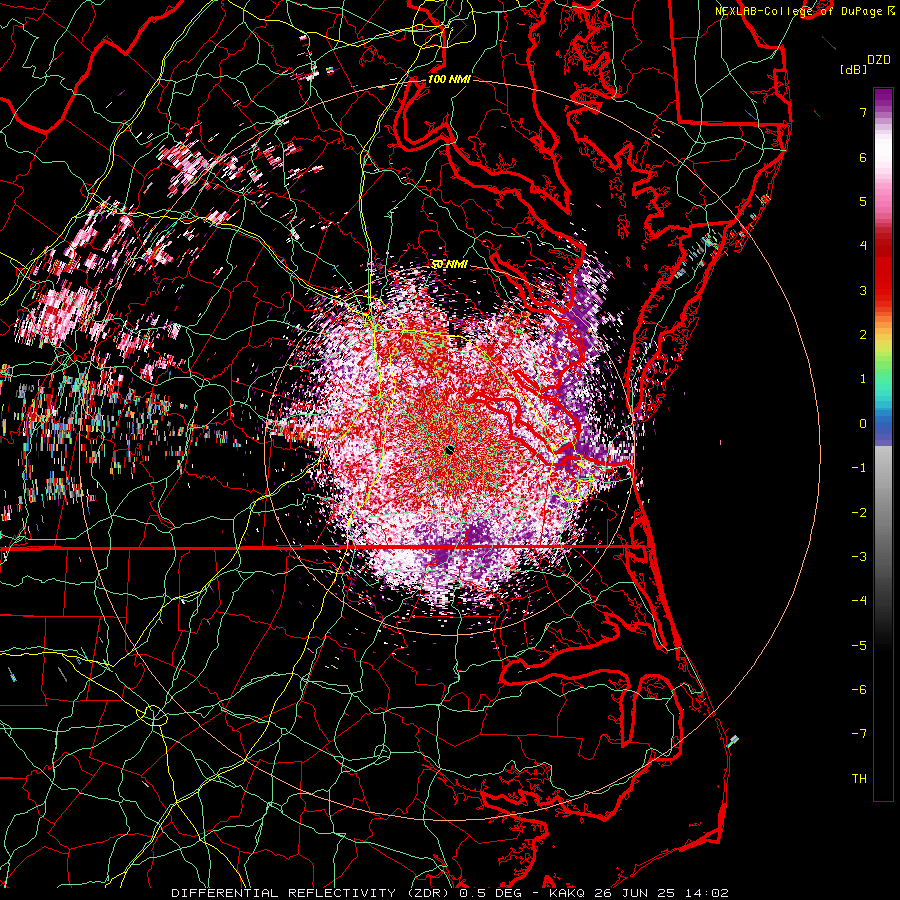Screen dimensions: 900x900
Task: Click the 3 value on the dB scale
Action: pyautogui.click(x=863, y=290)
